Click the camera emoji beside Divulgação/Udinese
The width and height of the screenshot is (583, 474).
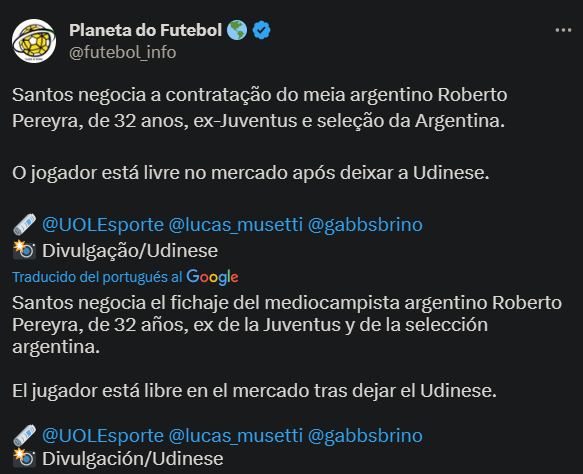[25, 249]
